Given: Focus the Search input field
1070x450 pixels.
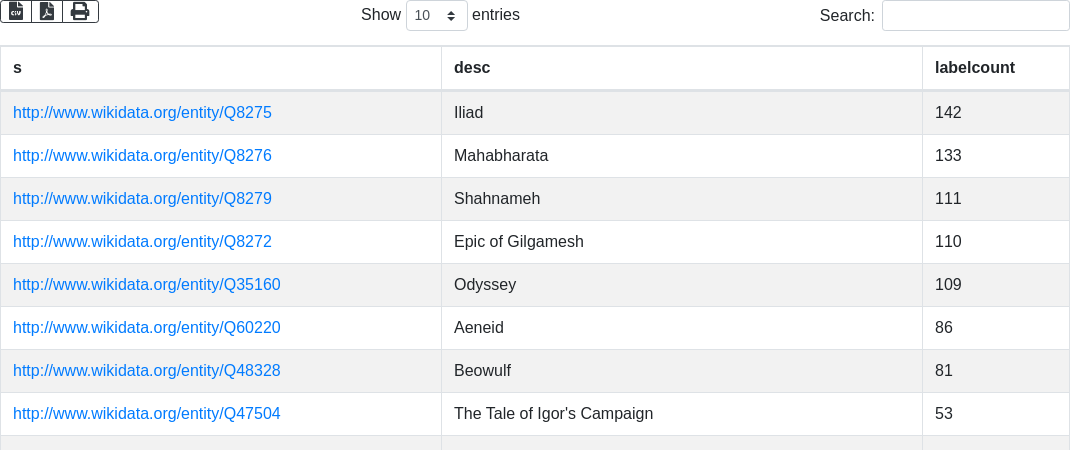Looking at the screenshot, I should click(x=975, y=16).
